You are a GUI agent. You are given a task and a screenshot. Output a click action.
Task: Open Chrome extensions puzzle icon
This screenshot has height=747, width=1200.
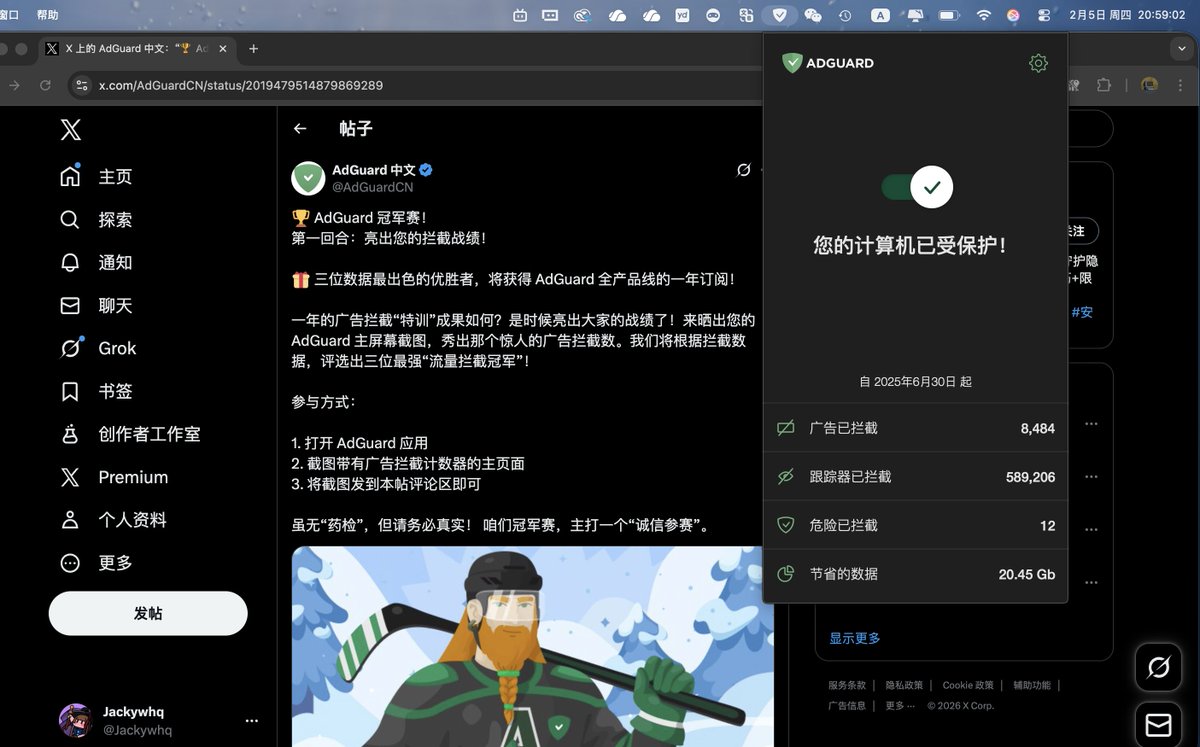1104,85
